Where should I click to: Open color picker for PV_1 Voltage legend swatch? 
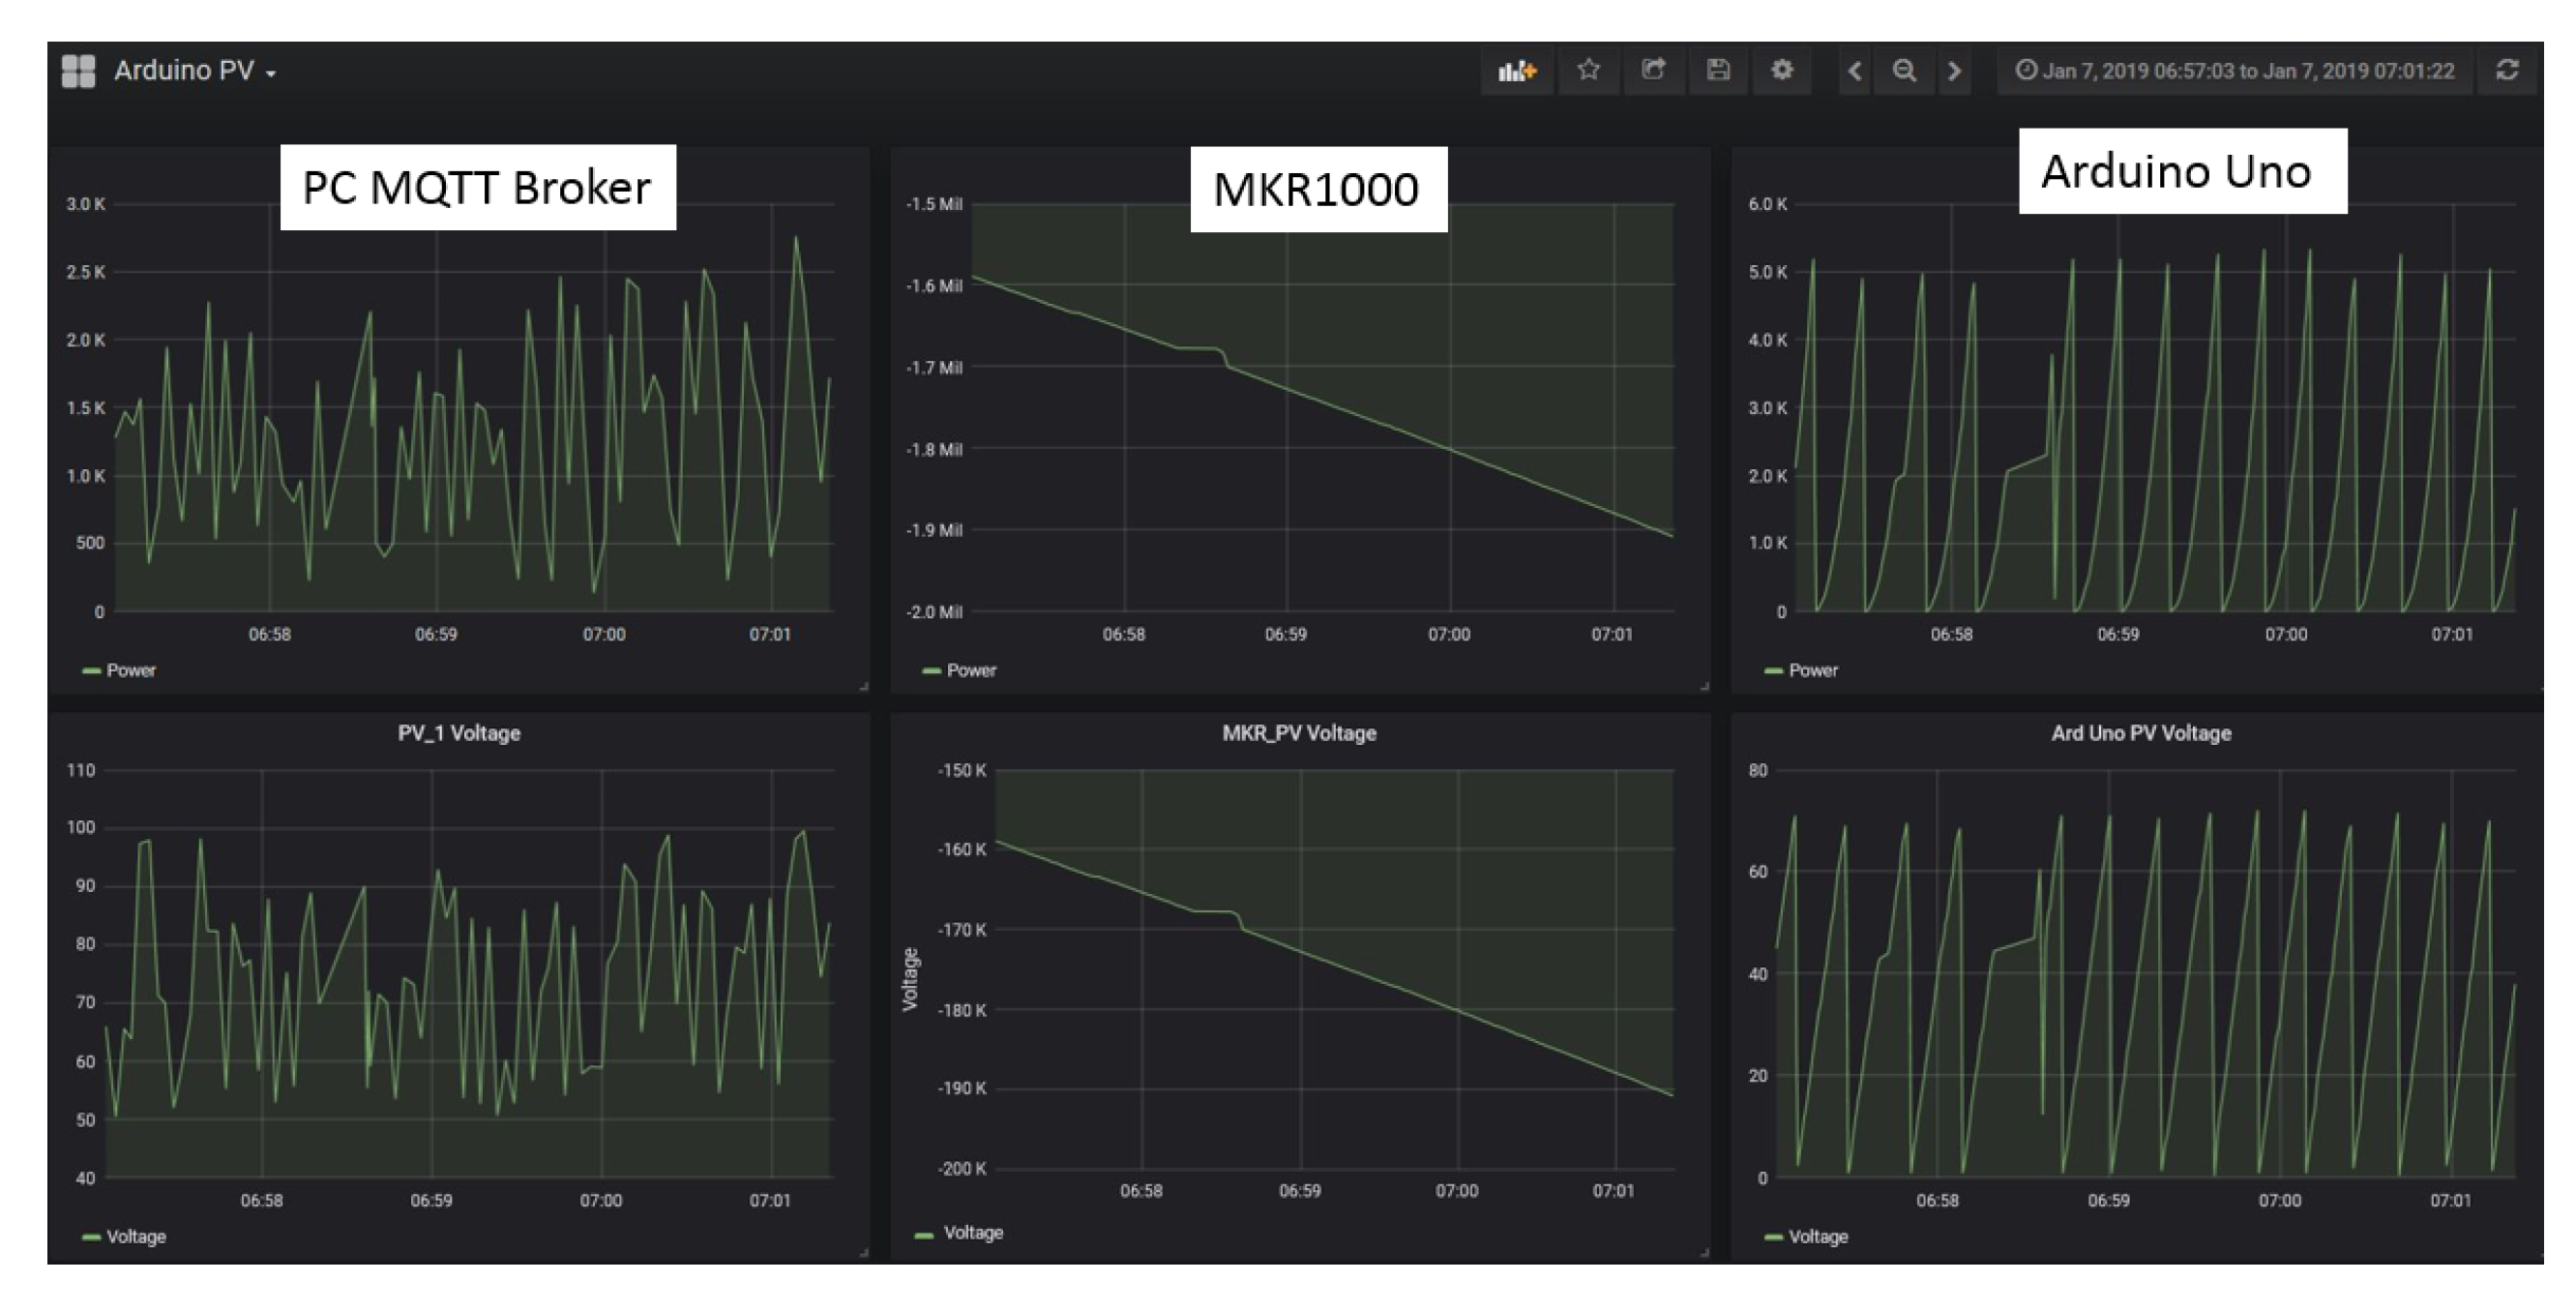[91, 1238]
